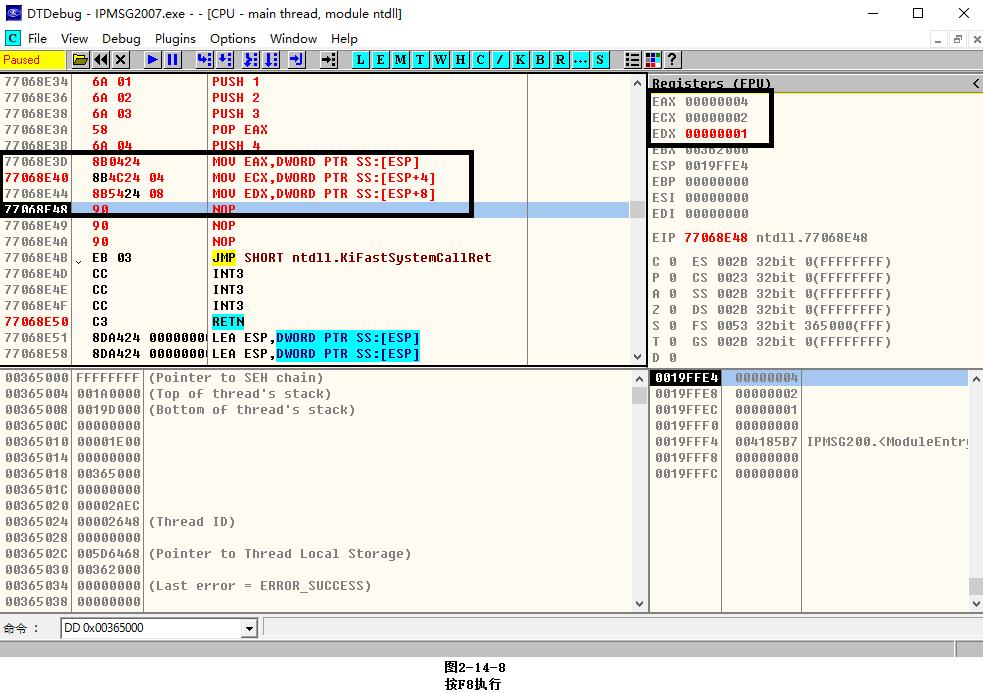Viewport: 983px width, 693px height.
Task: Select MOV ECX,DWORD PTR SS:[ESP+4] line
Action: click(315, 177)
